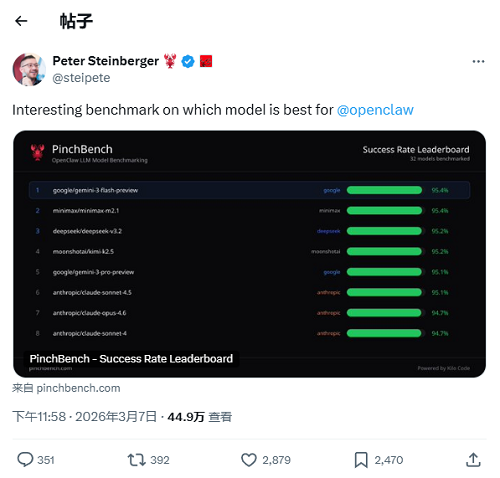Open the three-dot more options menu
Screen dimensions: 500x478
pyautogui.click(x=478, y=61)
